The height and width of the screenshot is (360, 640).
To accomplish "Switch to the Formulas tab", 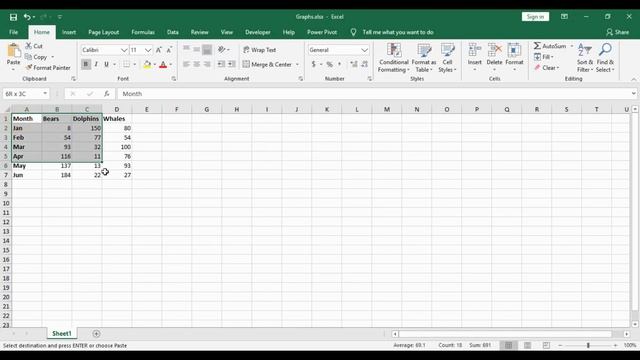I will pyautogui.click(x=143, y=32).
